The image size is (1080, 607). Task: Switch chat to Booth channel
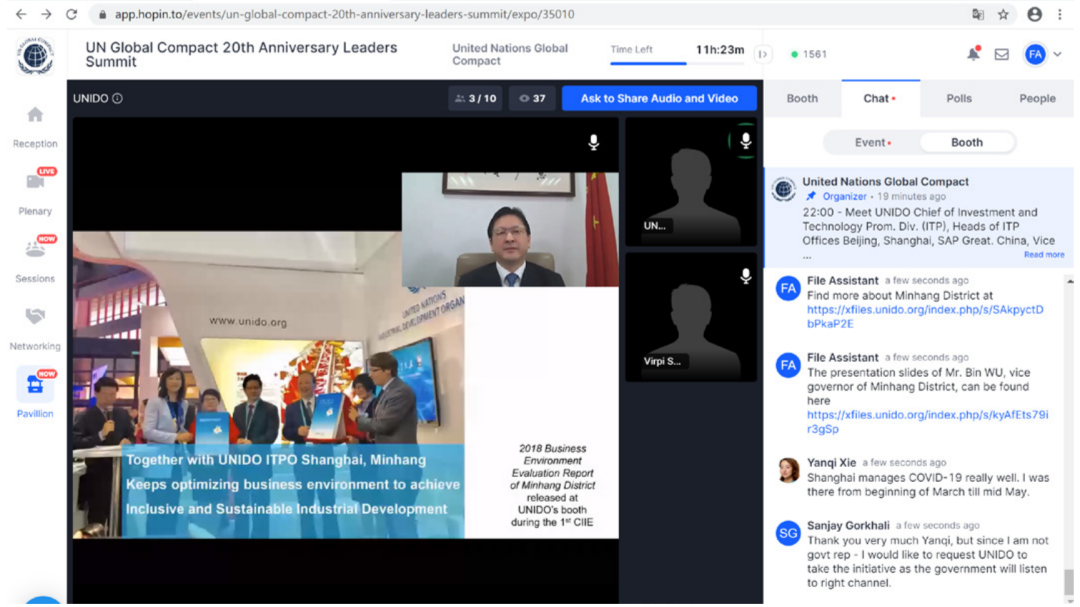[x=966, y=143]
